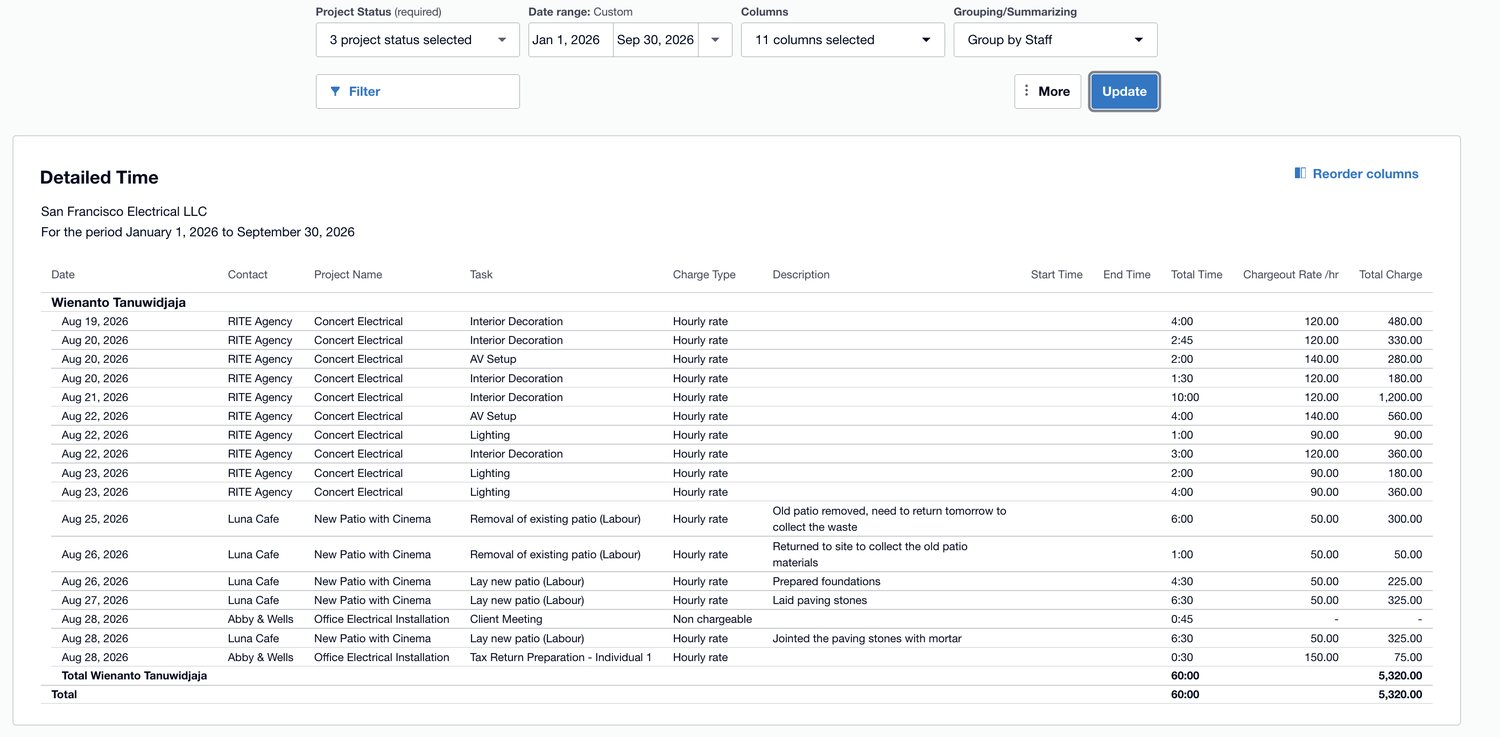The image size is (1500, 737).
Task: Click the End Time column header
Action: [1127, 274]
